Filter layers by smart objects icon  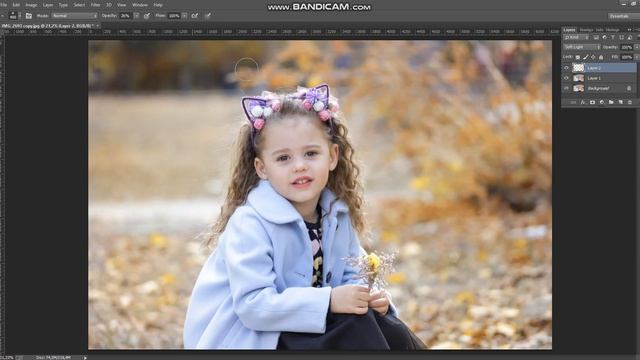(630, 37)
